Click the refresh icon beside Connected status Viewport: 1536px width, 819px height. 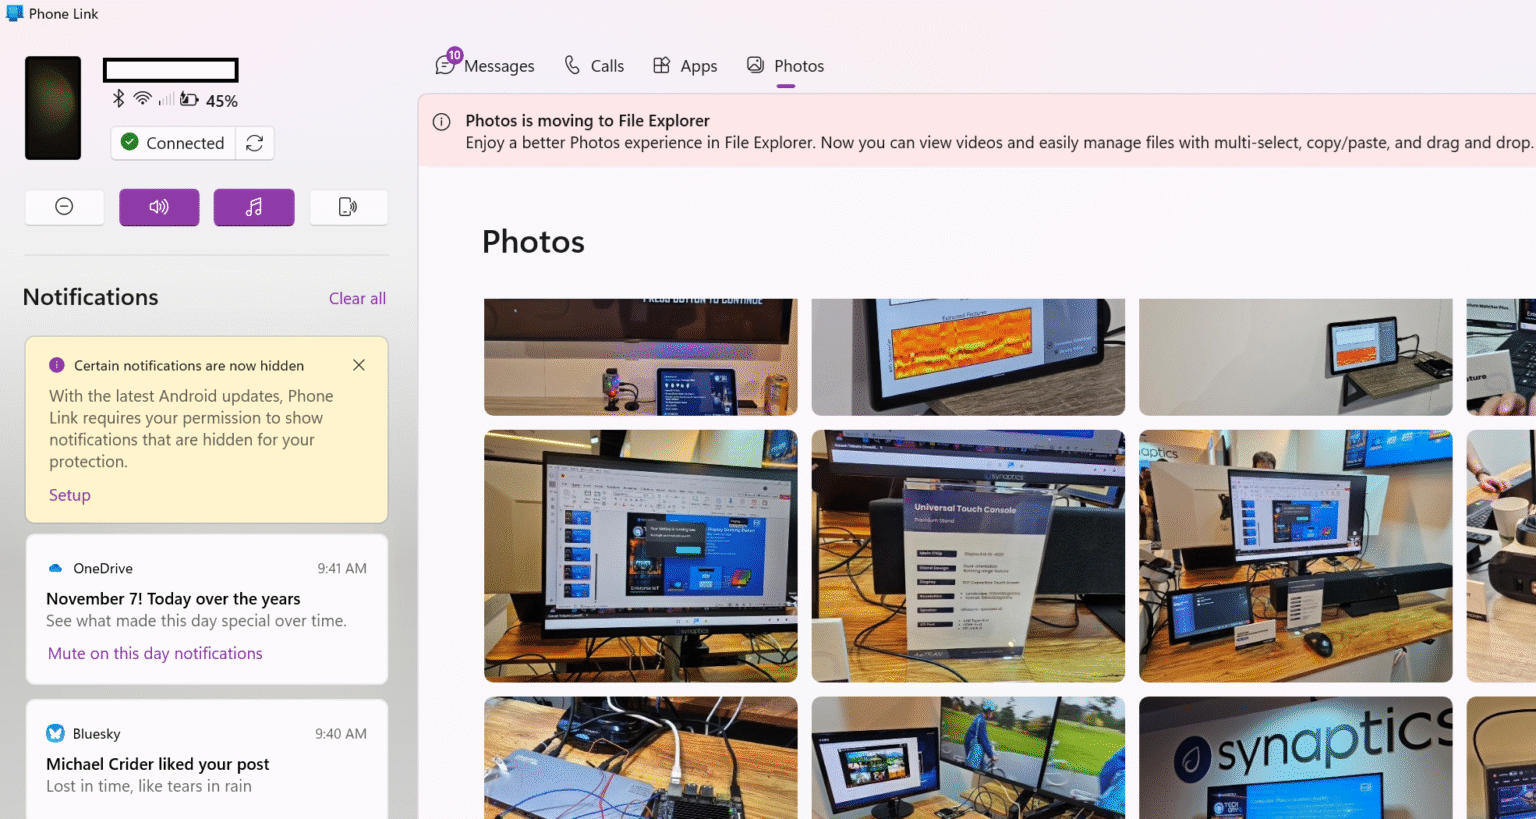[255, 143]
